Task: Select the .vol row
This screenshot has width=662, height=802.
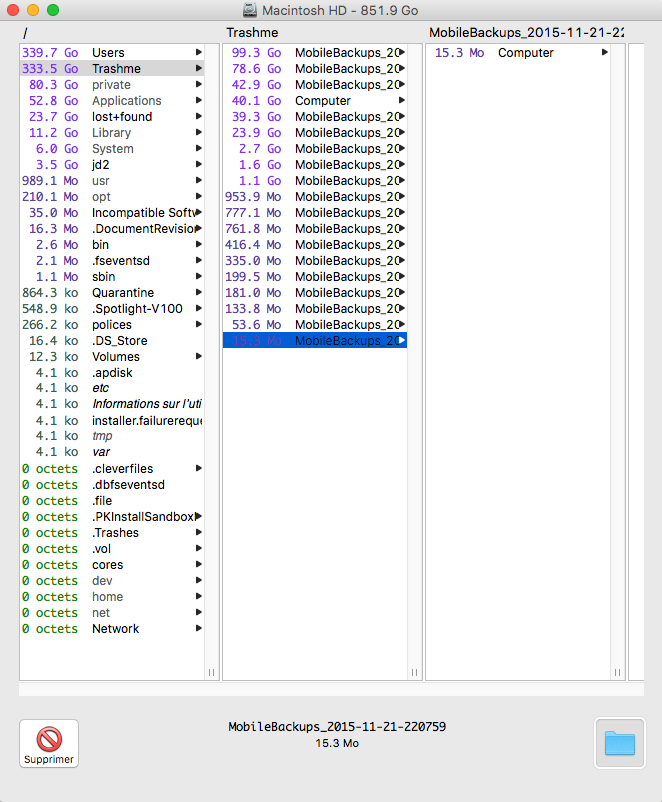Action: point(112,548)
